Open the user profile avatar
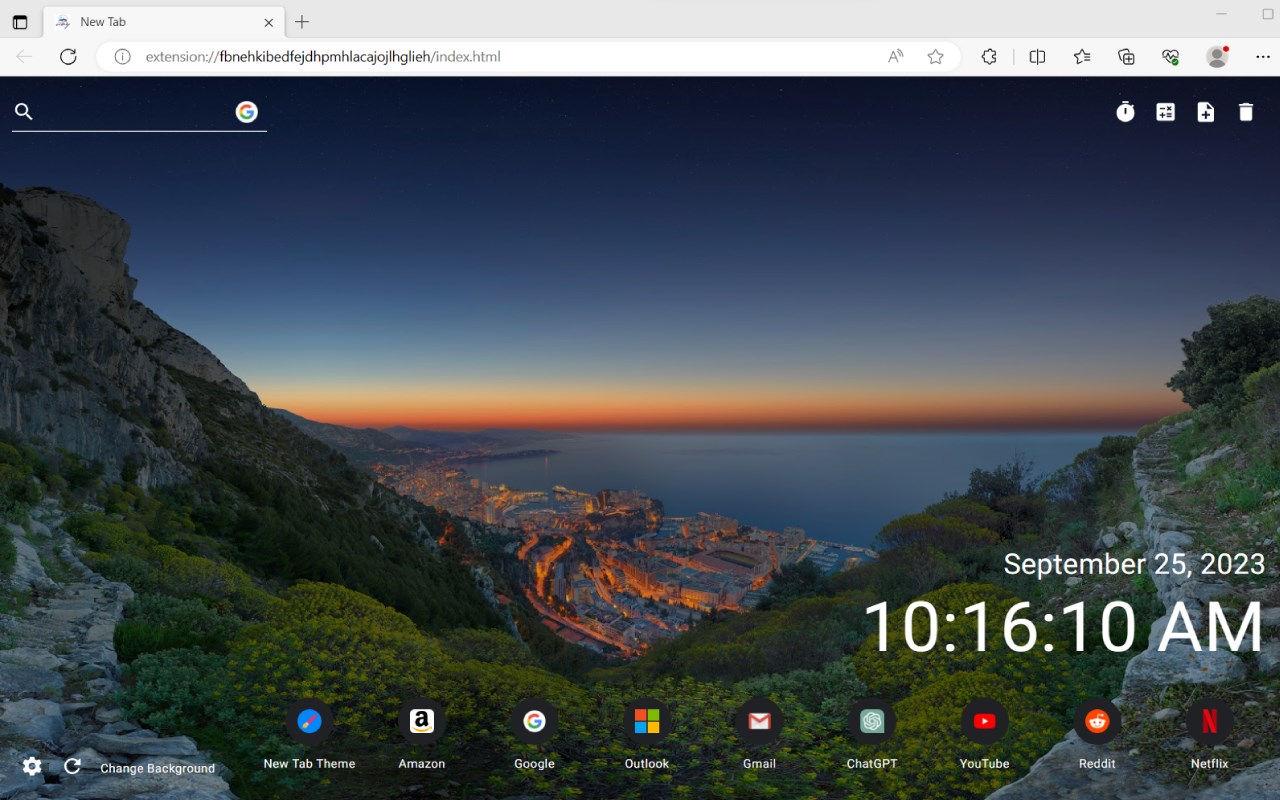This screenshot has width=1280, height=800. (1217, 57)
